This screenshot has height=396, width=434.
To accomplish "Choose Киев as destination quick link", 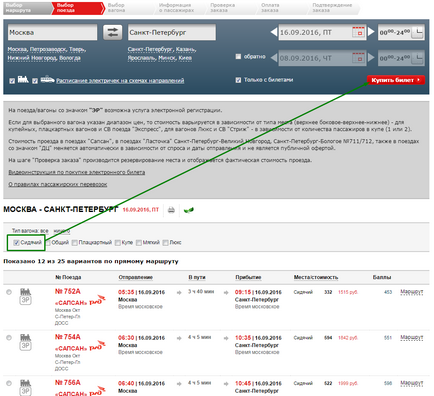I will point(185,58).
